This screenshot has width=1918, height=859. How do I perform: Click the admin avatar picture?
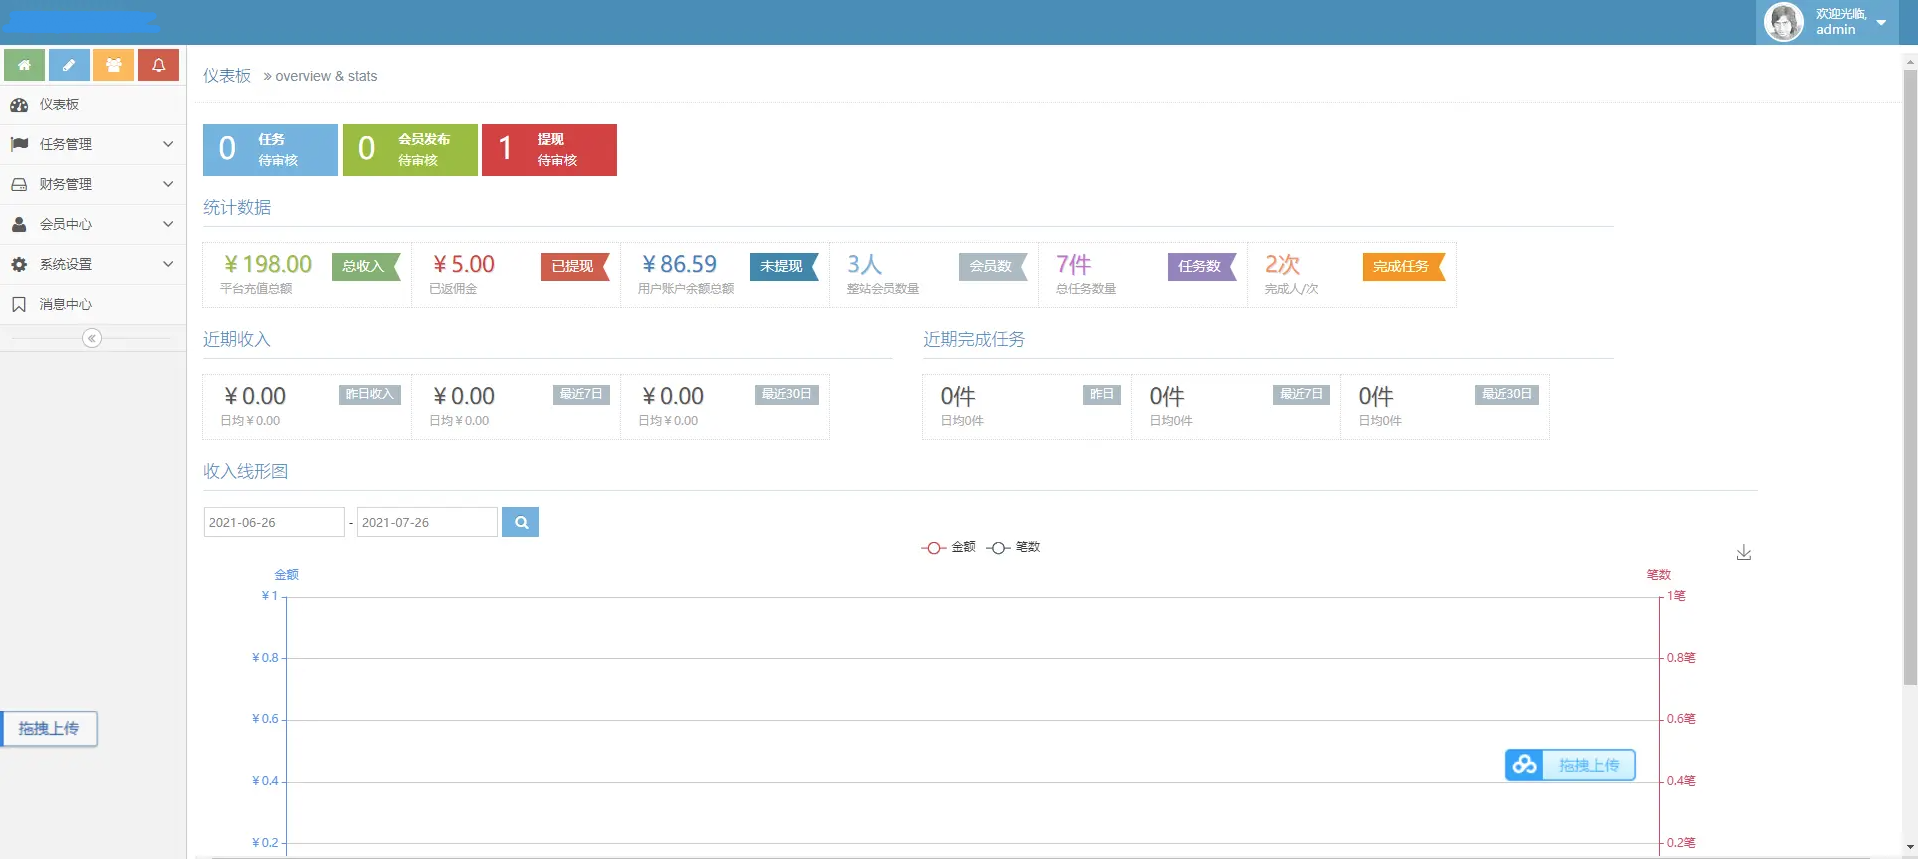1783,22
